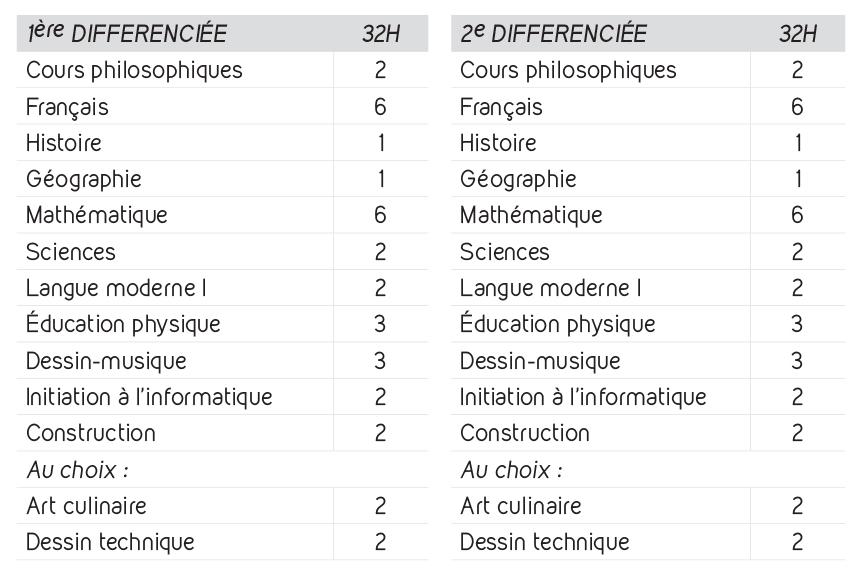Click hours value 6 beside left Mathématique
The height and width of the screenshot is (576, 862).
pos(380,215)
